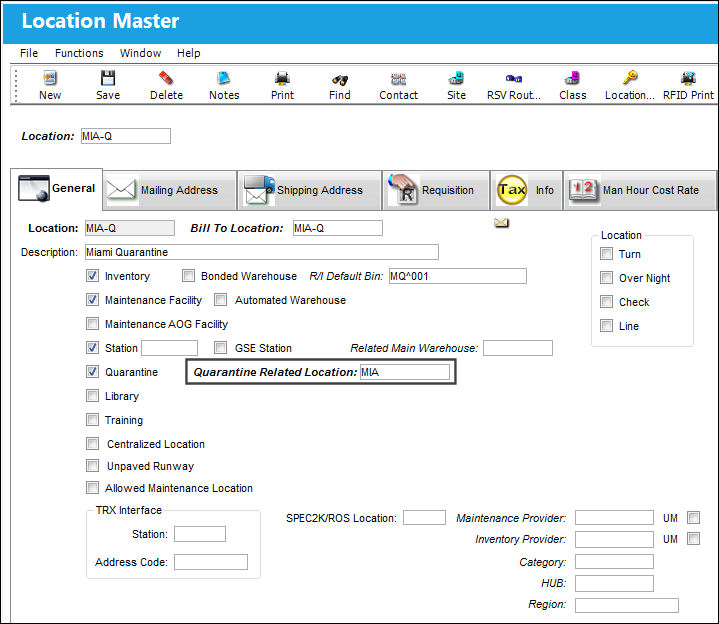Click the Find binoculars icon
The width and height of the screenshot is (719, 624).
coord(340,79)
